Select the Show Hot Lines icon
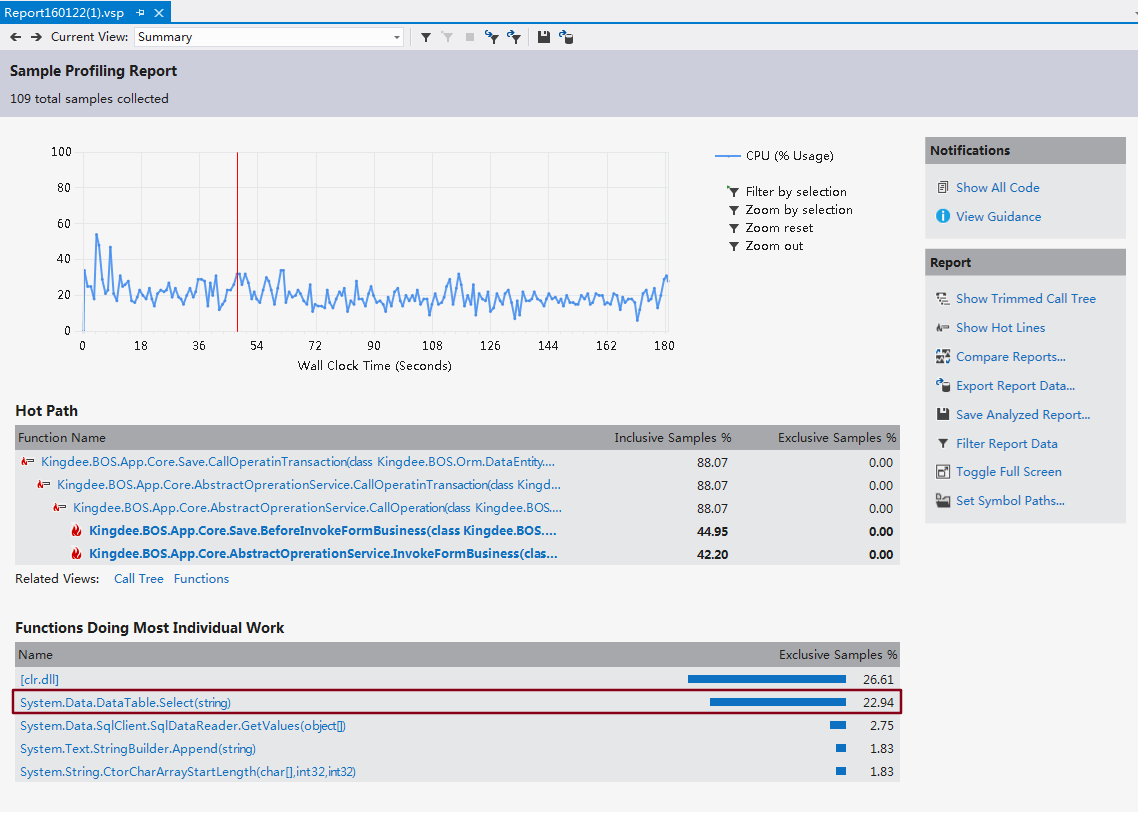The width and height of the screenshot is (1138, 815). click(942, 327)
